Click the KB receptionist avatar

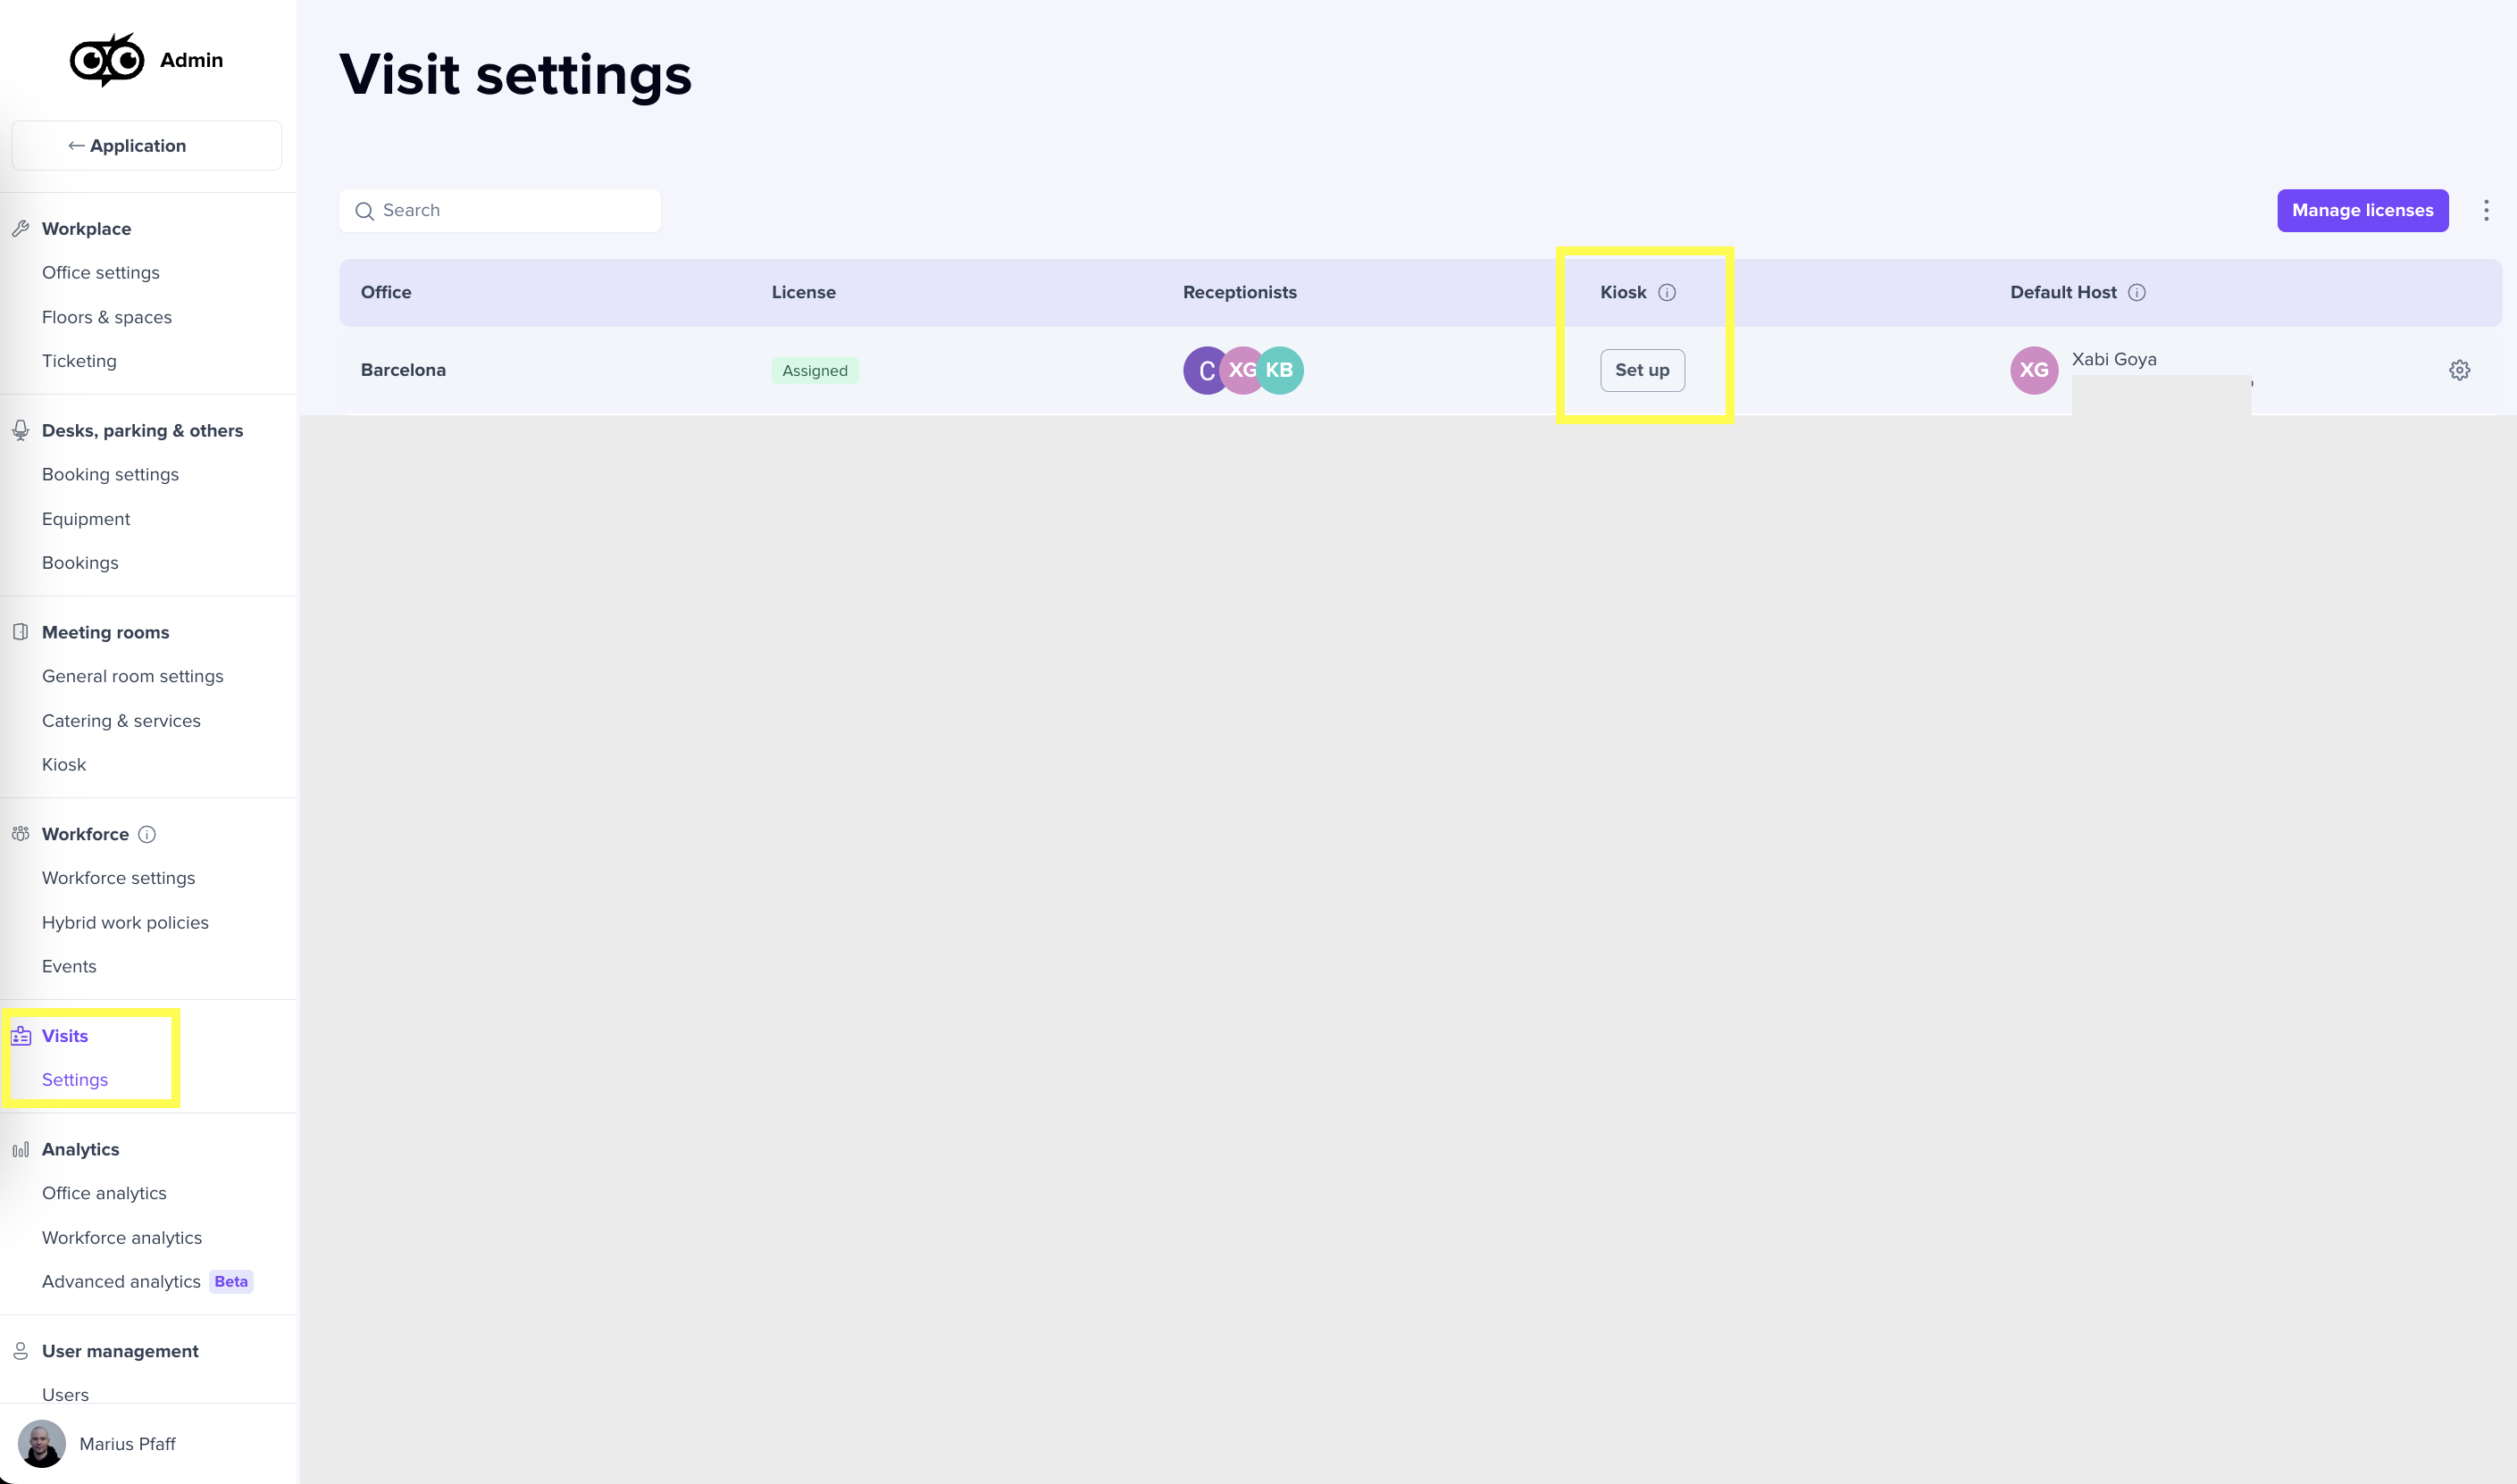pyautogui.click(x=1281, y=370)
